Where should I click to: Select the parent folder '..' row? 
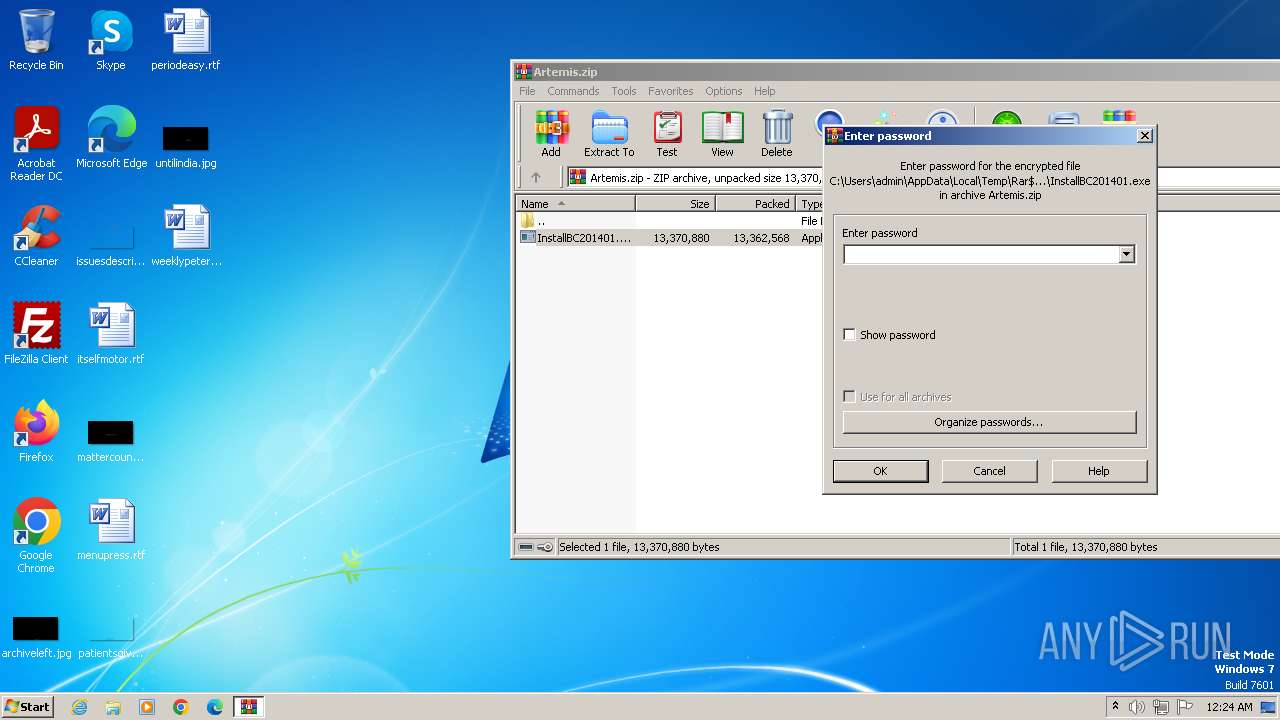pos(669,221)
